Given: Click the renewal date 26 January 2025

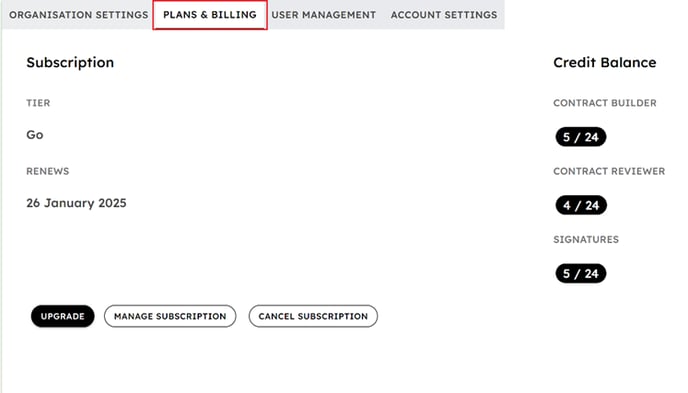Looking at the screenshot, I should 76,203.
